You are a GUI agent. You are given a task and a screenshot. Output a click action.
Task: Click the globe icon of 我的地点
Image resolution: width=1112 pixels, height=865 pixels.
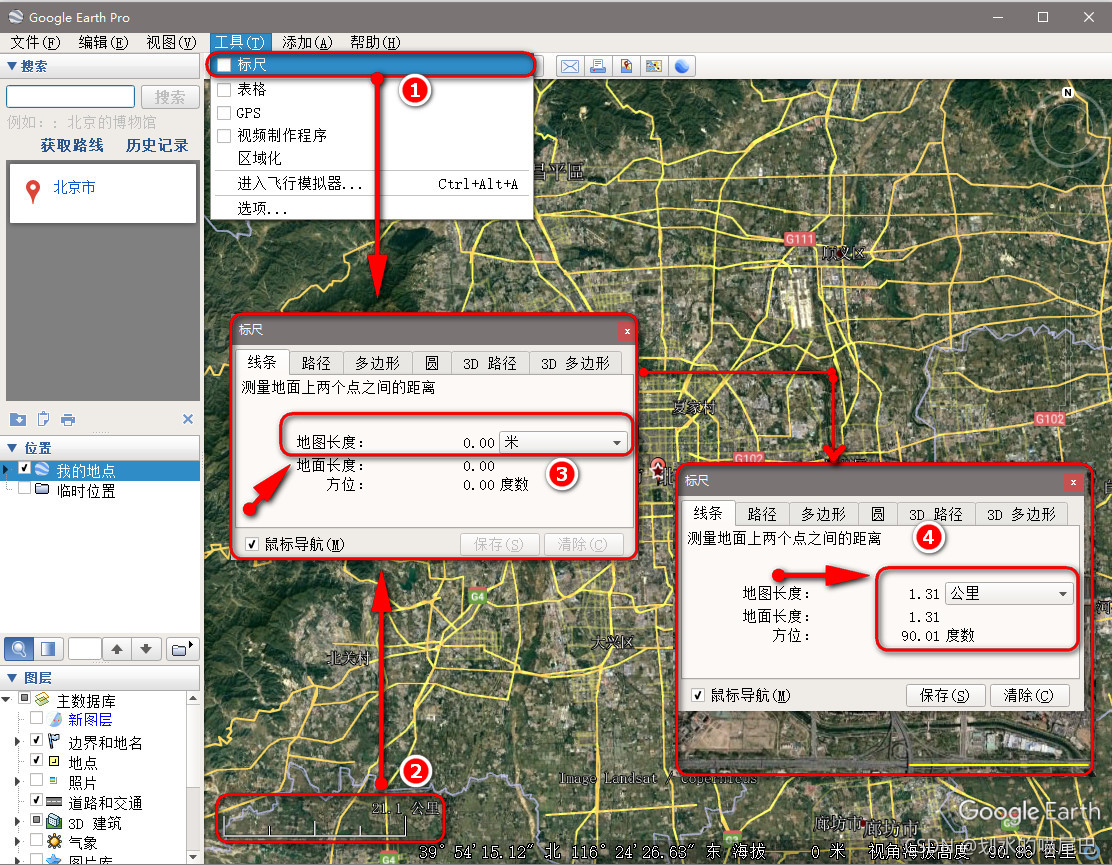pos(42,469)
